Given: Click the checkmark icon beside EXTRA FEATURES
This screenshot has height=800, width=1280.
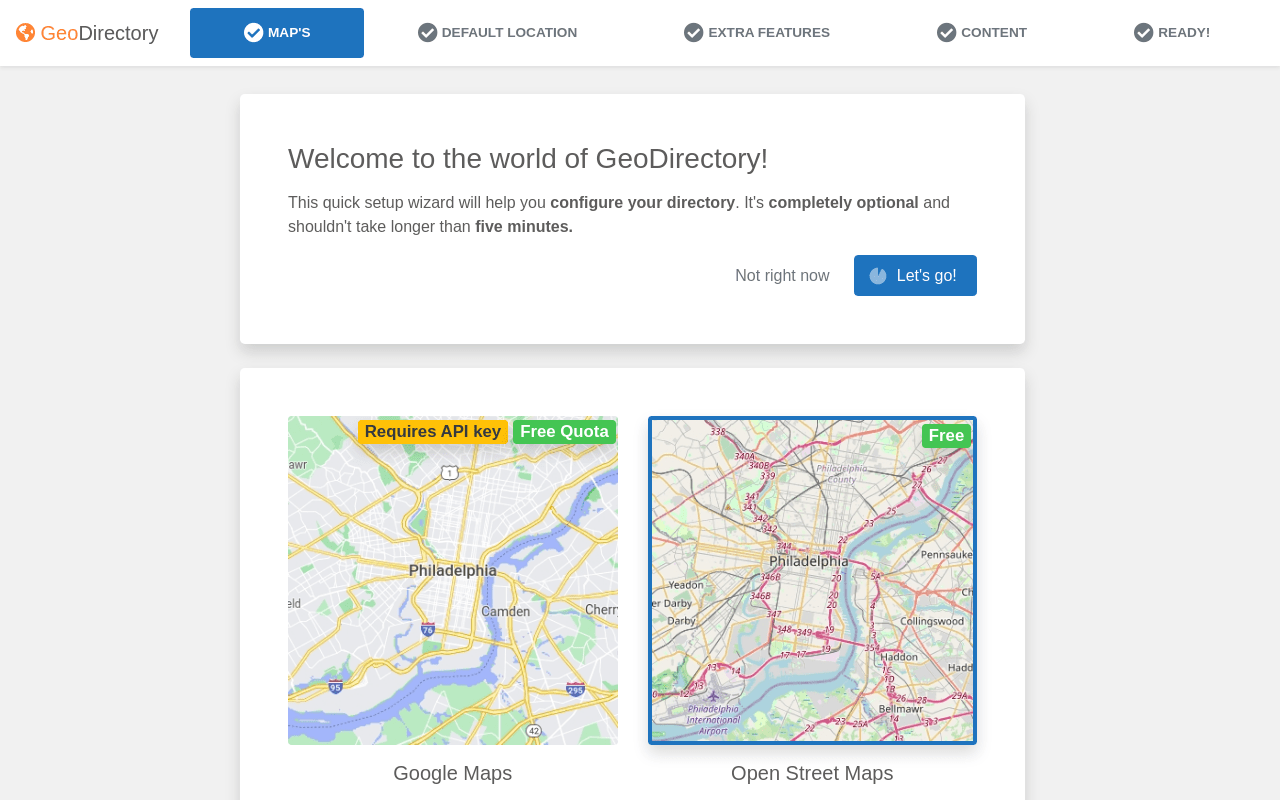Looking at the screenshot, I should tap(693, 33).
